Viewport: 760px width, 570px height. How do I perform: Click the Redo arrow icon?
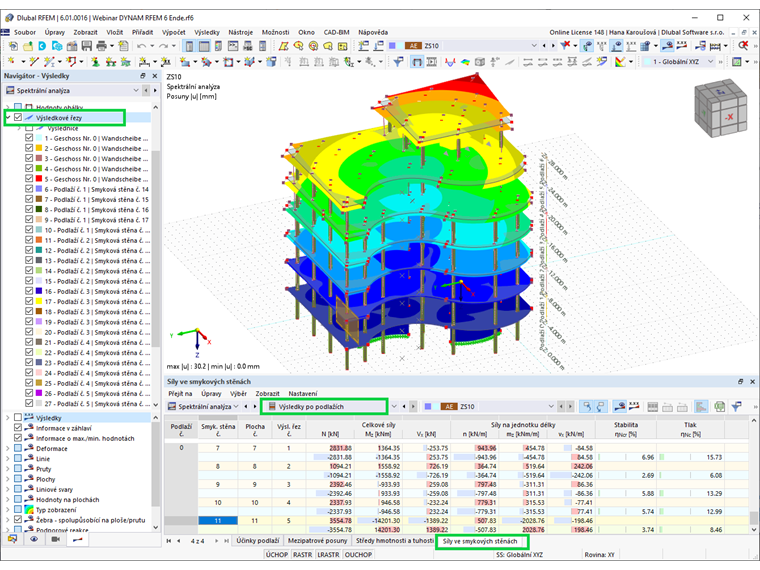coord(164,46)
